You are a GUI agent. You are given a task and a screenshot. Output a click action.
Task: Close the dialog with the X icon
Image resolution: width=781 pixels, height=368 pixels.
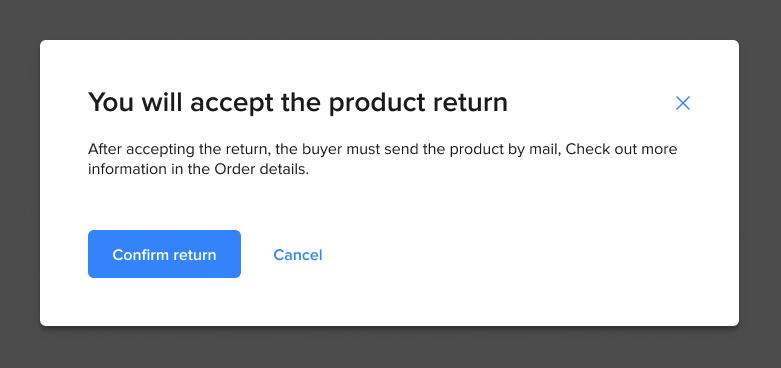[682, 103]
